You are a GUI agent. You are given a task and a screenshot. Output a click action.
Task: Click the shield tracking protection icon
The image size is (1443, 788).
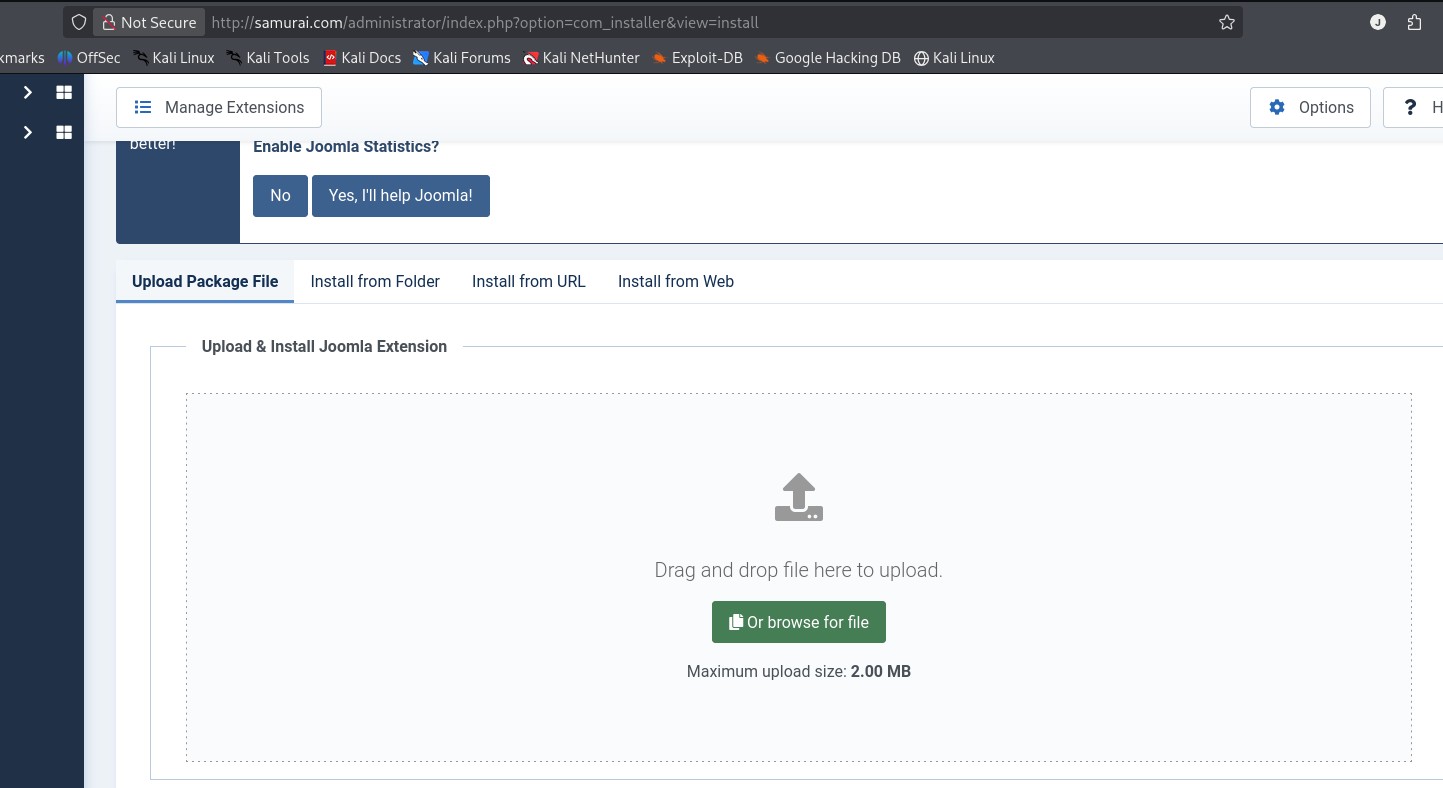(x=79, y=22)
